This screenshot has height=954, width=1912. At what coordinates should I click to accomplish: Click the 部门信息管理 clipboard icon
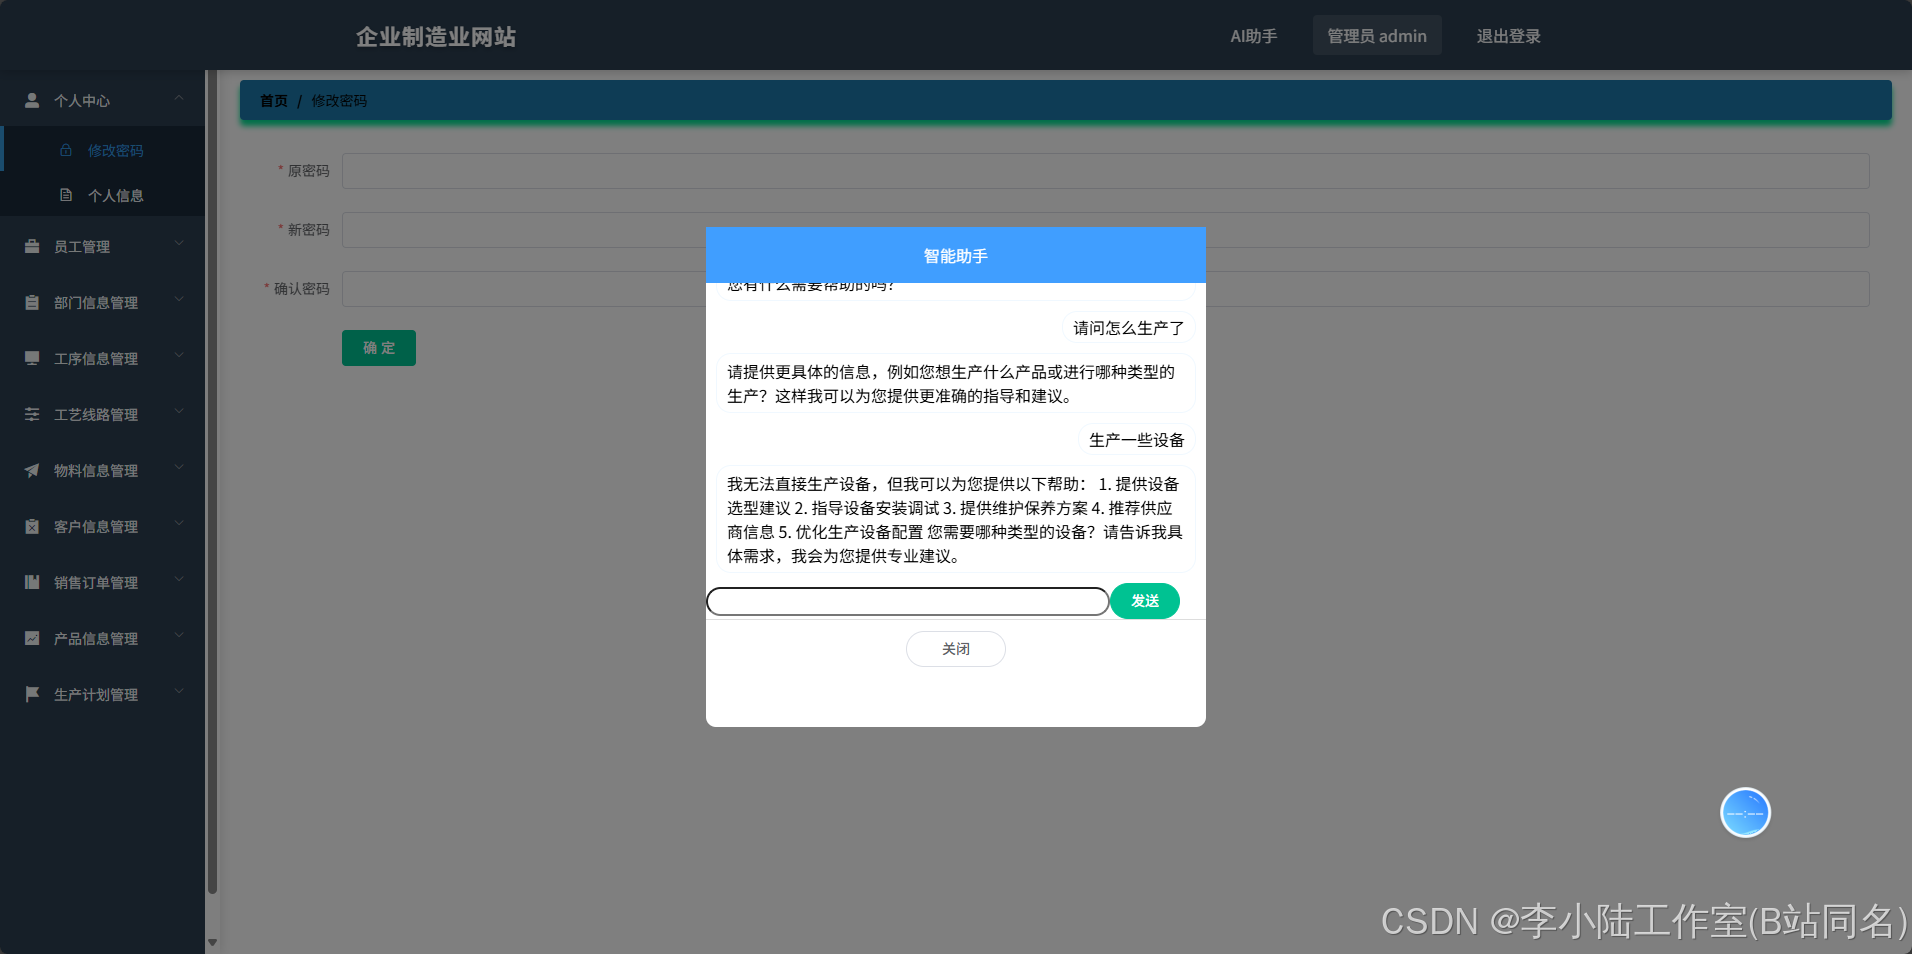31,302
